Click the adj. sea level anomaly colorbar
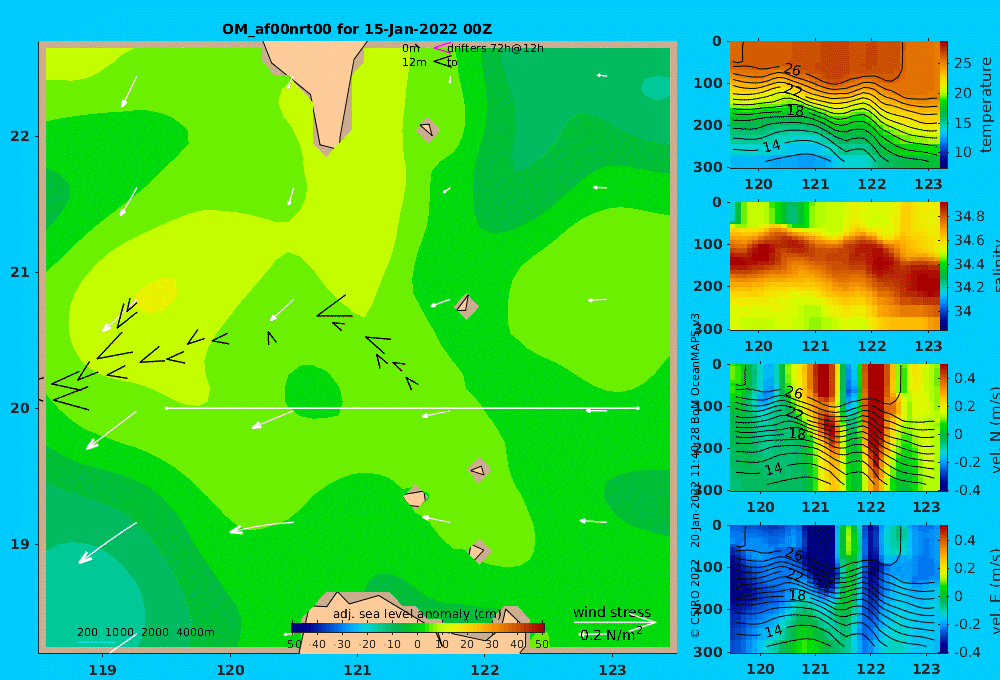 coord(417,627)
